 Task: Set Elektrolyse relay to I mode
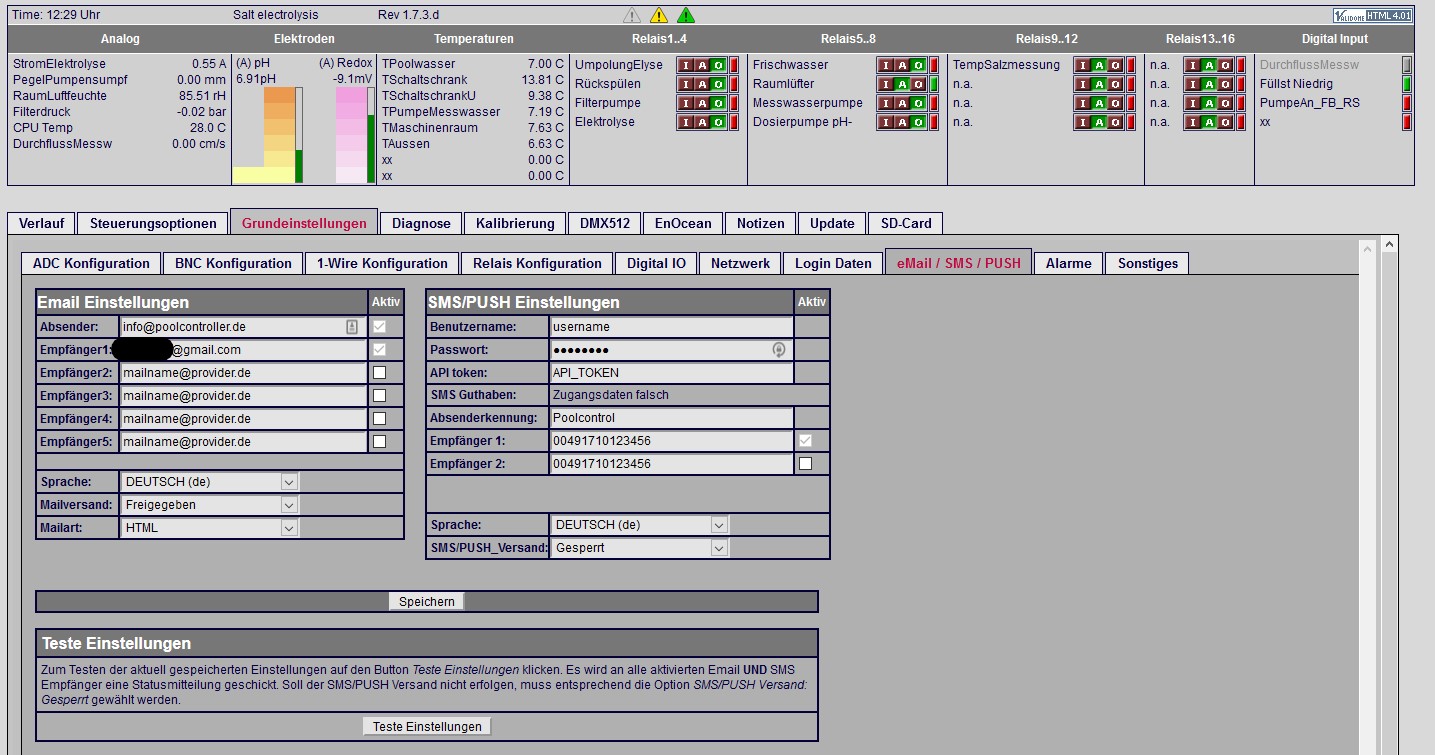(686, 122)
